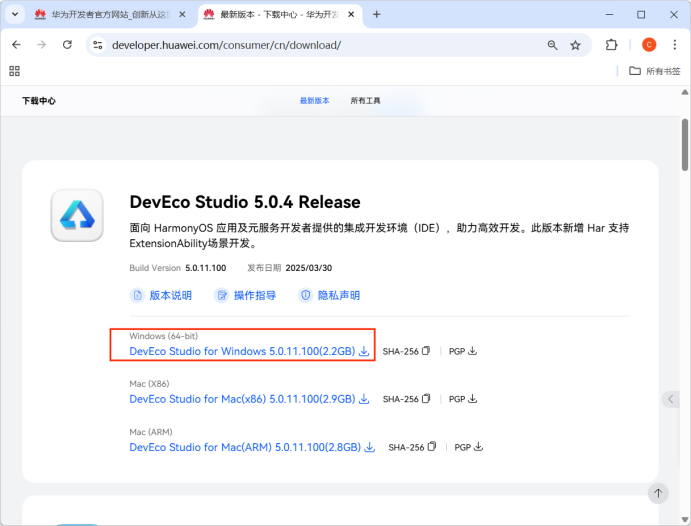The height and width of the screenshot is (526, 691).
Task: Click the DevEco Studio logo thumbnail
Action: [77, 215]
